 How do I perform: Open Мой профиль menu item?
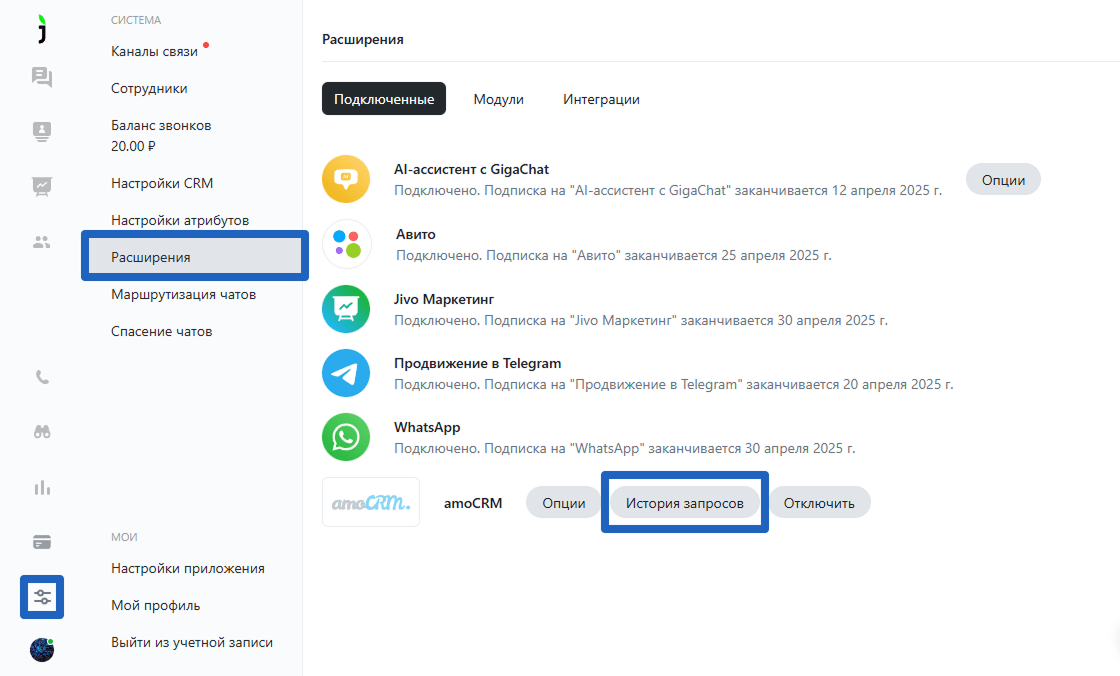156,606
